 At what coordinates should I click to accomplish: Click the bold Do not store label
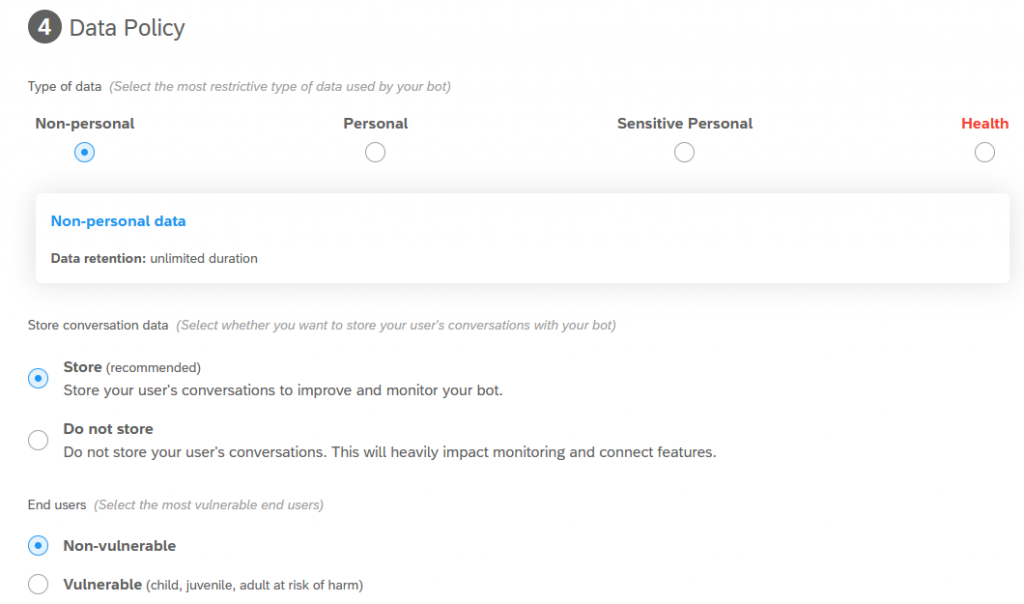point(108,429)
